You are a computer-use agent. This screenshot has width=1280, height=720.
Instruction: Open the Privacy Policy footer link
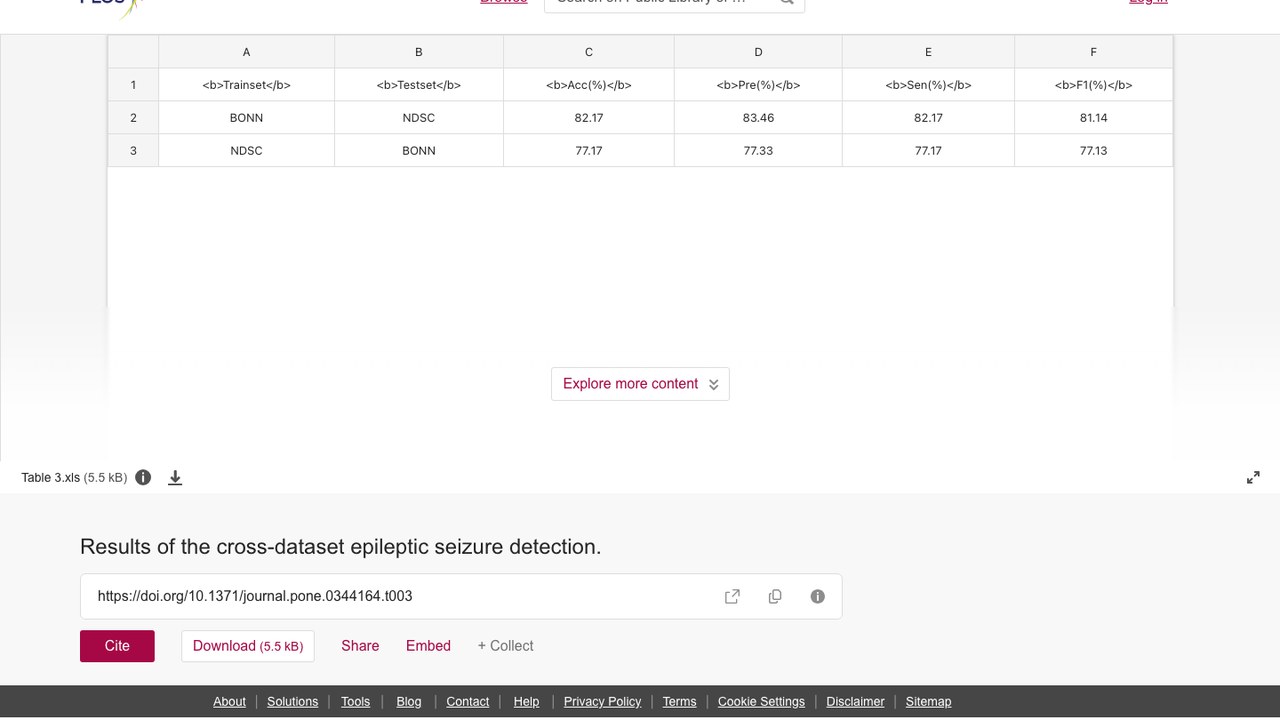[x=602, y=701]
